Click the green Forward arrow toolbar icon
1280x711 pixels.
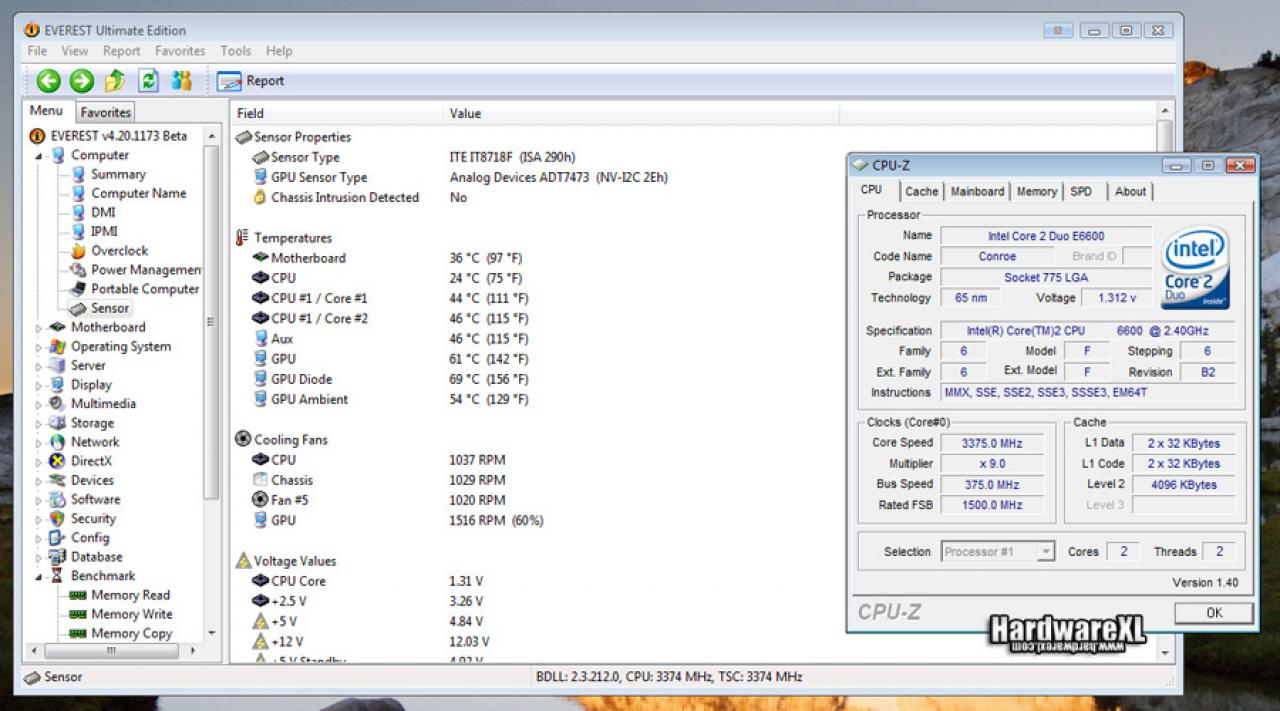pos(82,81)
